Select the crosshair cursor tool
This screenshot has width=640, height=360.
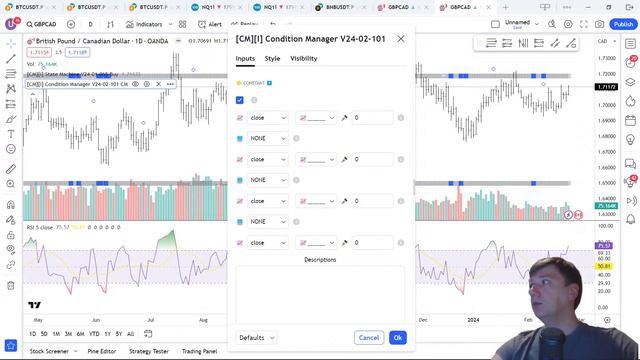(x=11, y=43)
